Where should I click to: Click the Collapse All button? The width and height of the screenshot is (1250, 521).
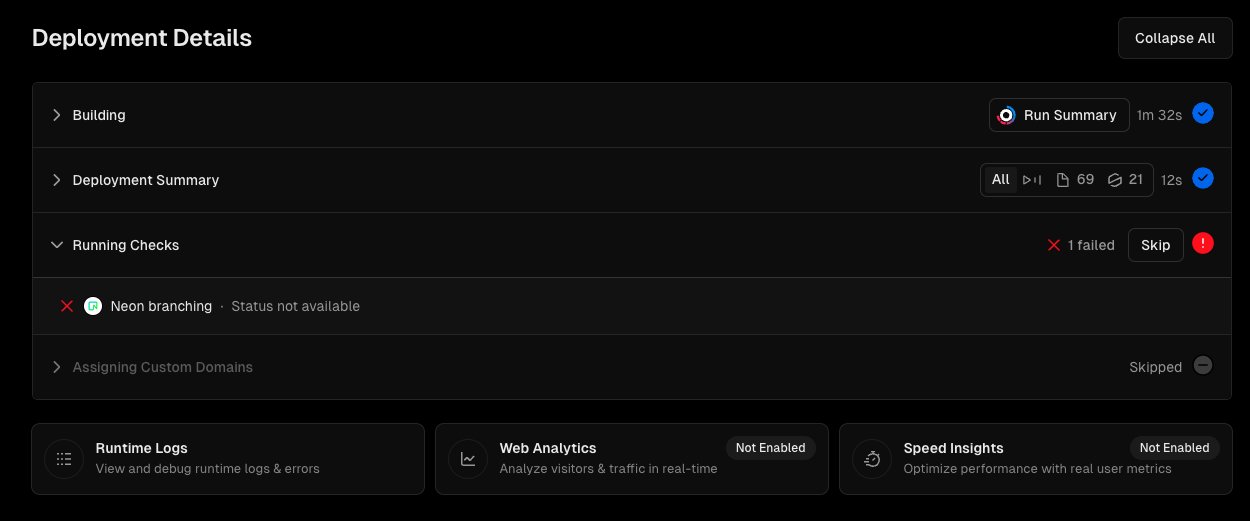click(x=1174, y=38)
